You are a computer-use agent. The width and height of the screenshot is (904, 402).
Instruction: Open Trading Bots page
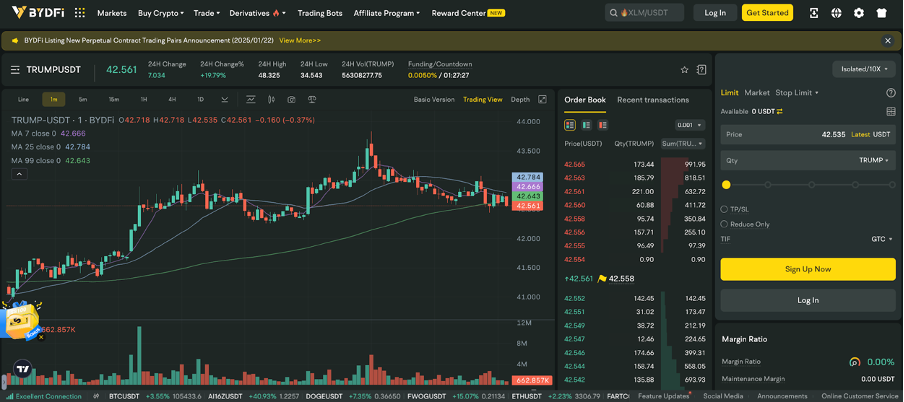click(319, 13)
